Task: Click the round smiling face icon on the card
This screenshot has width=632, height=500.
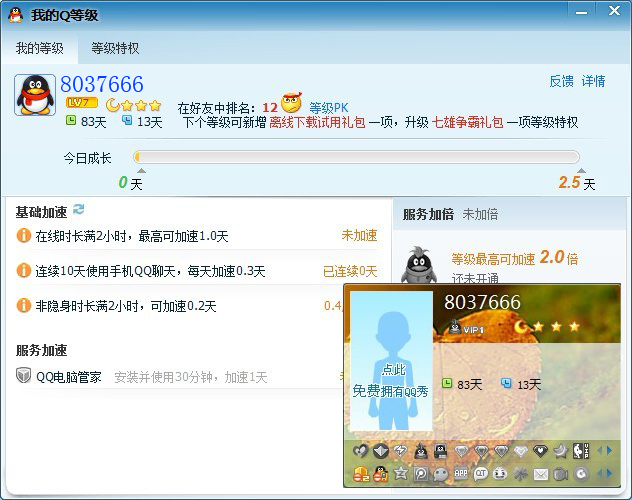Action: pos(500,473)
